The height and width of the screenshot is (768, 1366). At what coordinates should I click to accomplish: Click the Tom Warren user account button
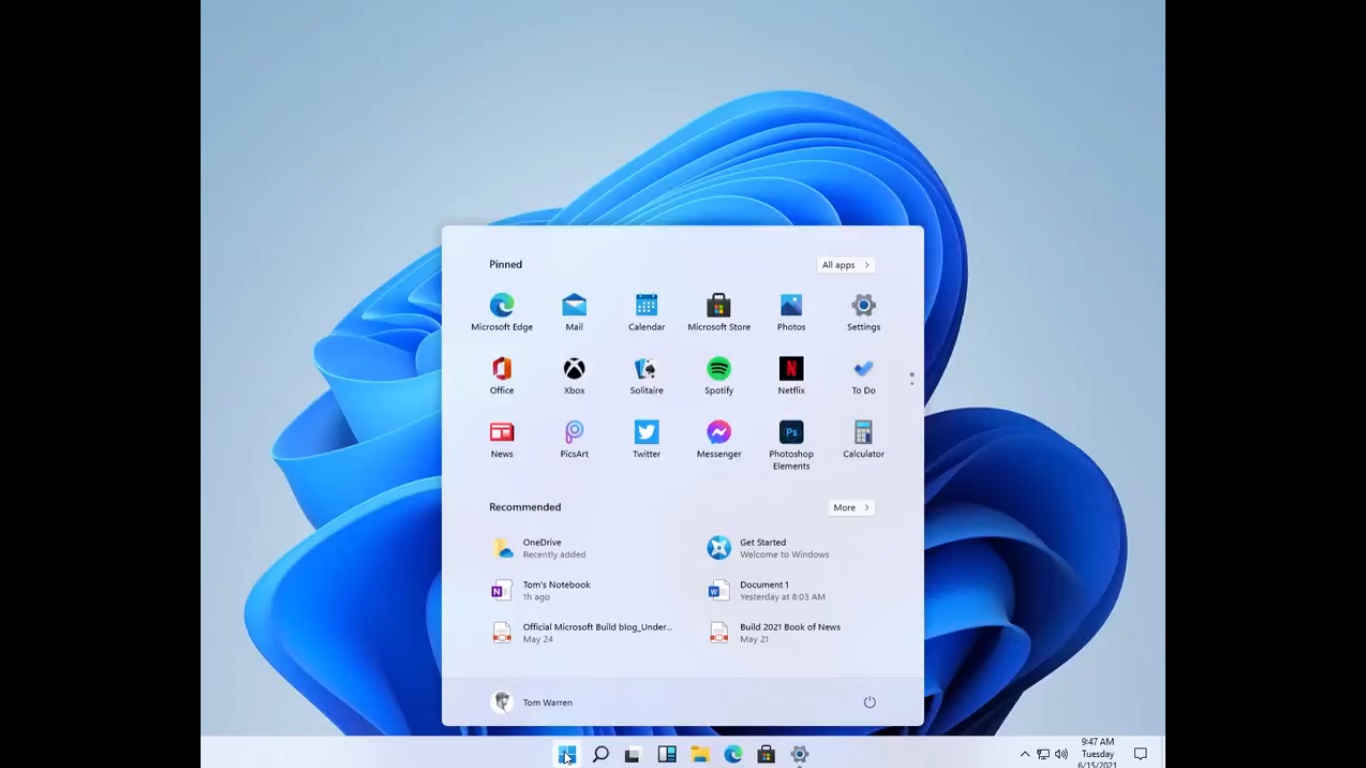(533, 702)
